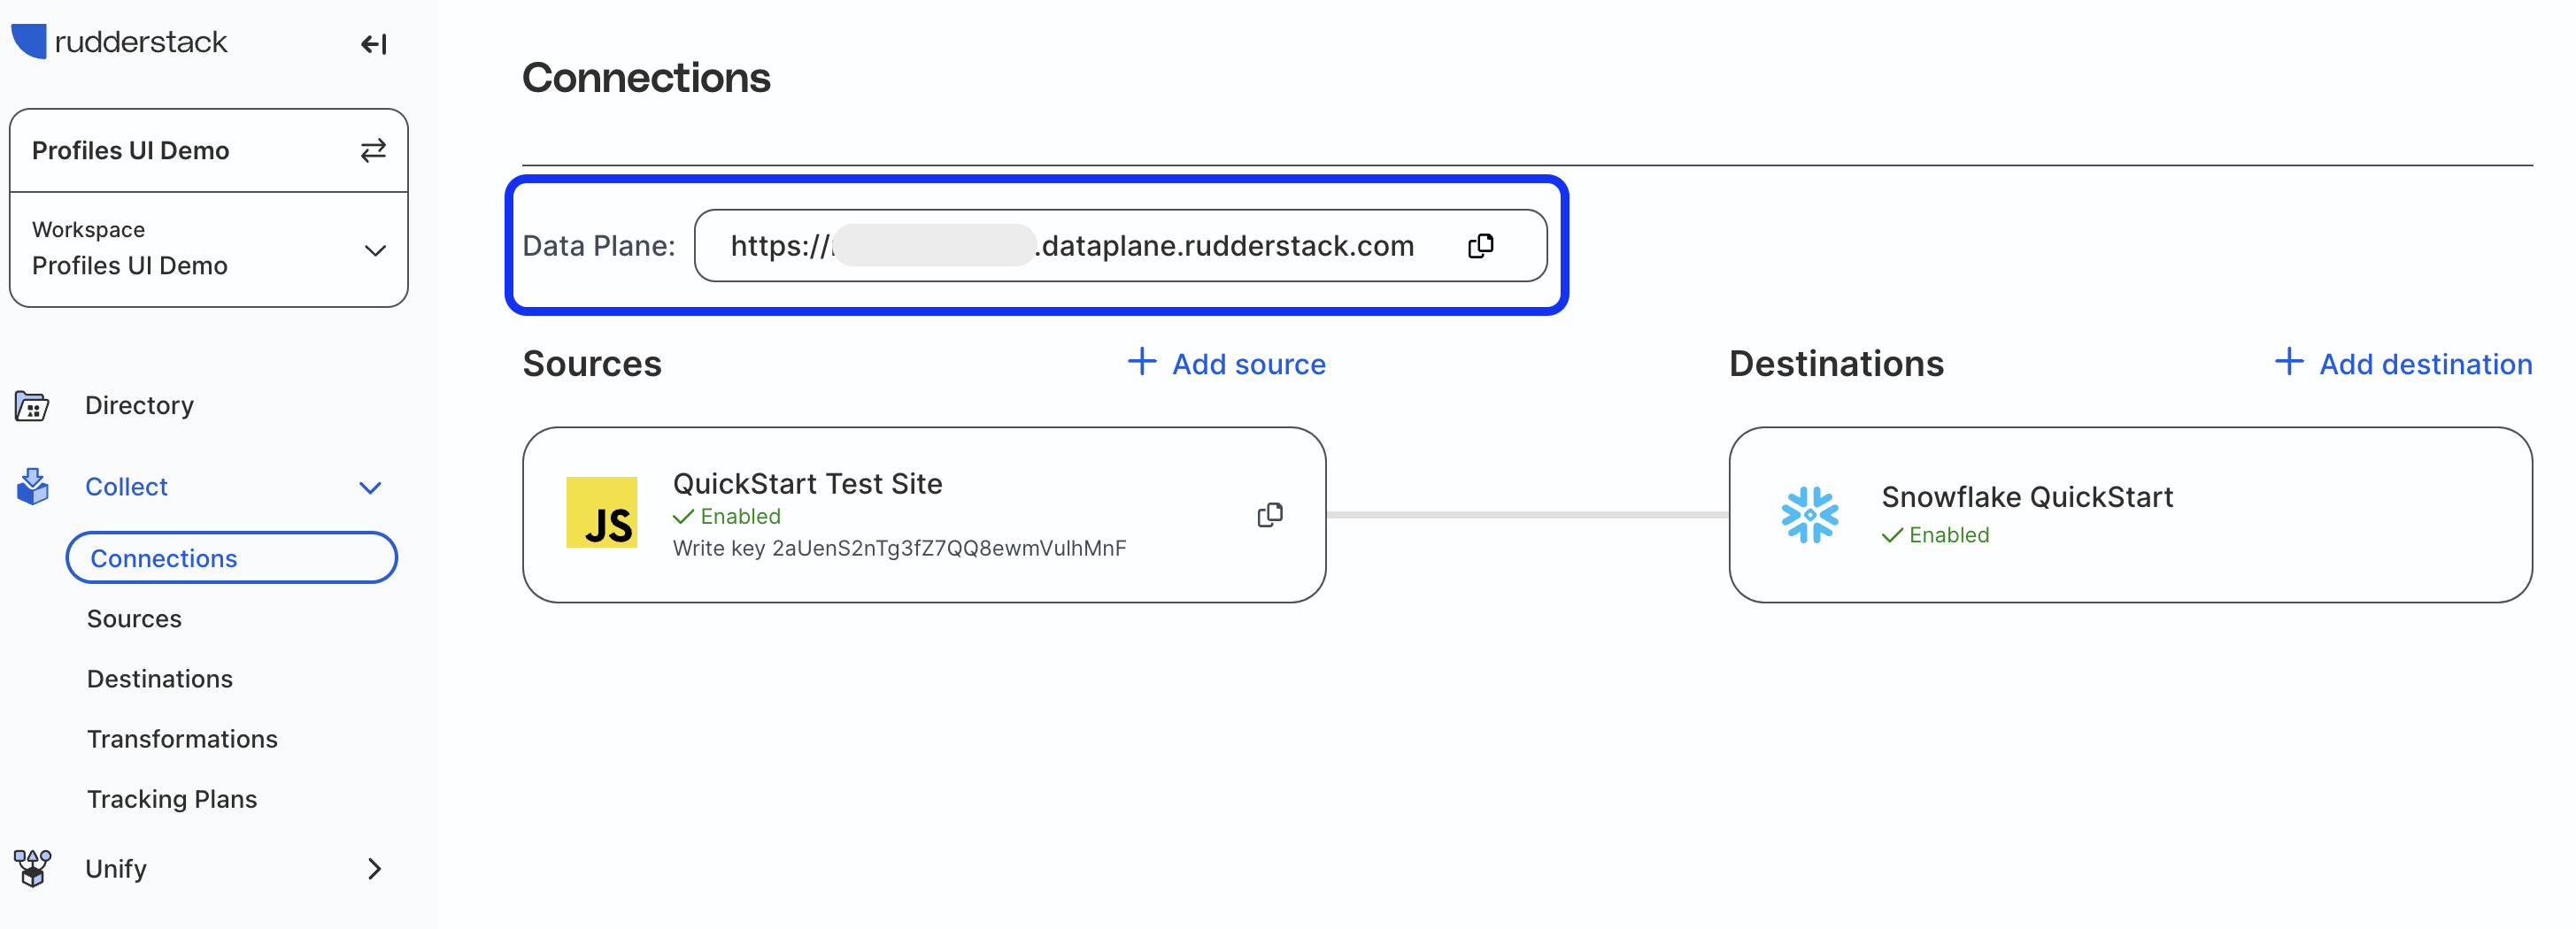Copy the QuickStart Test Site write key
Image resolution: width=2576 pixels, height=929 pixels.
click(1270, 515)
